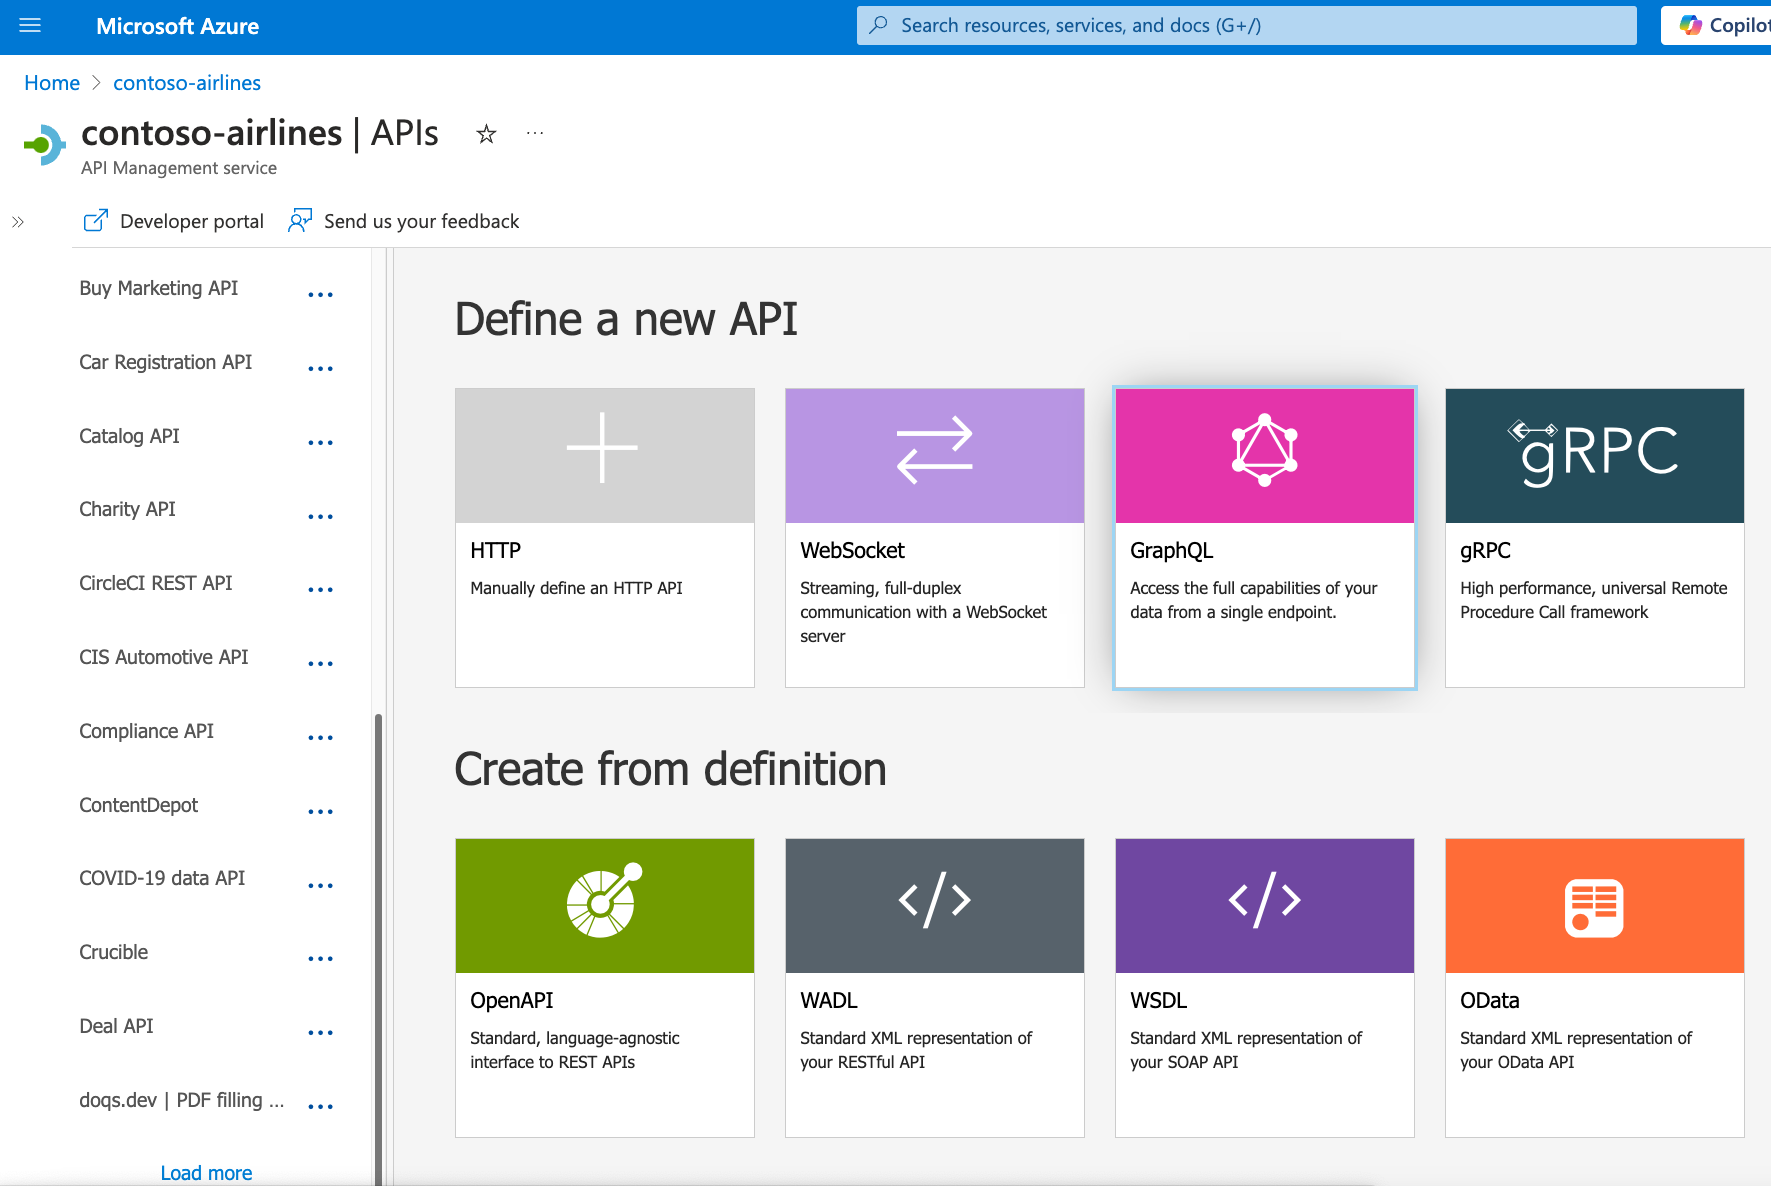Select Crucible in the API list
This screenshot has width=1771, height=1186.
(113, 952)
